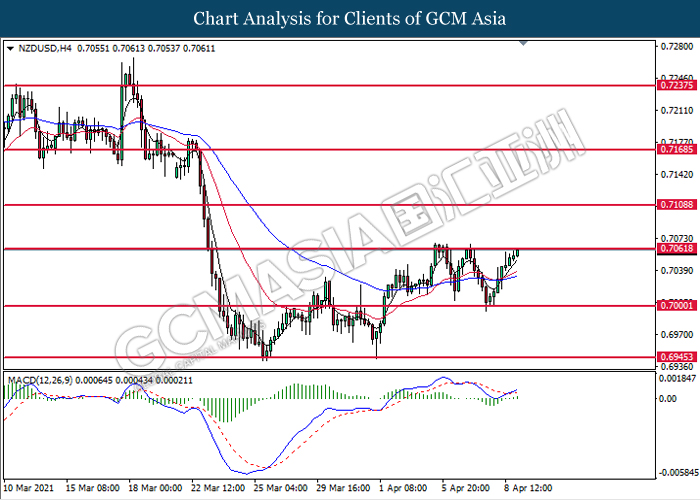Click the 1 Apr 08:00 time label

coord(404,488)
